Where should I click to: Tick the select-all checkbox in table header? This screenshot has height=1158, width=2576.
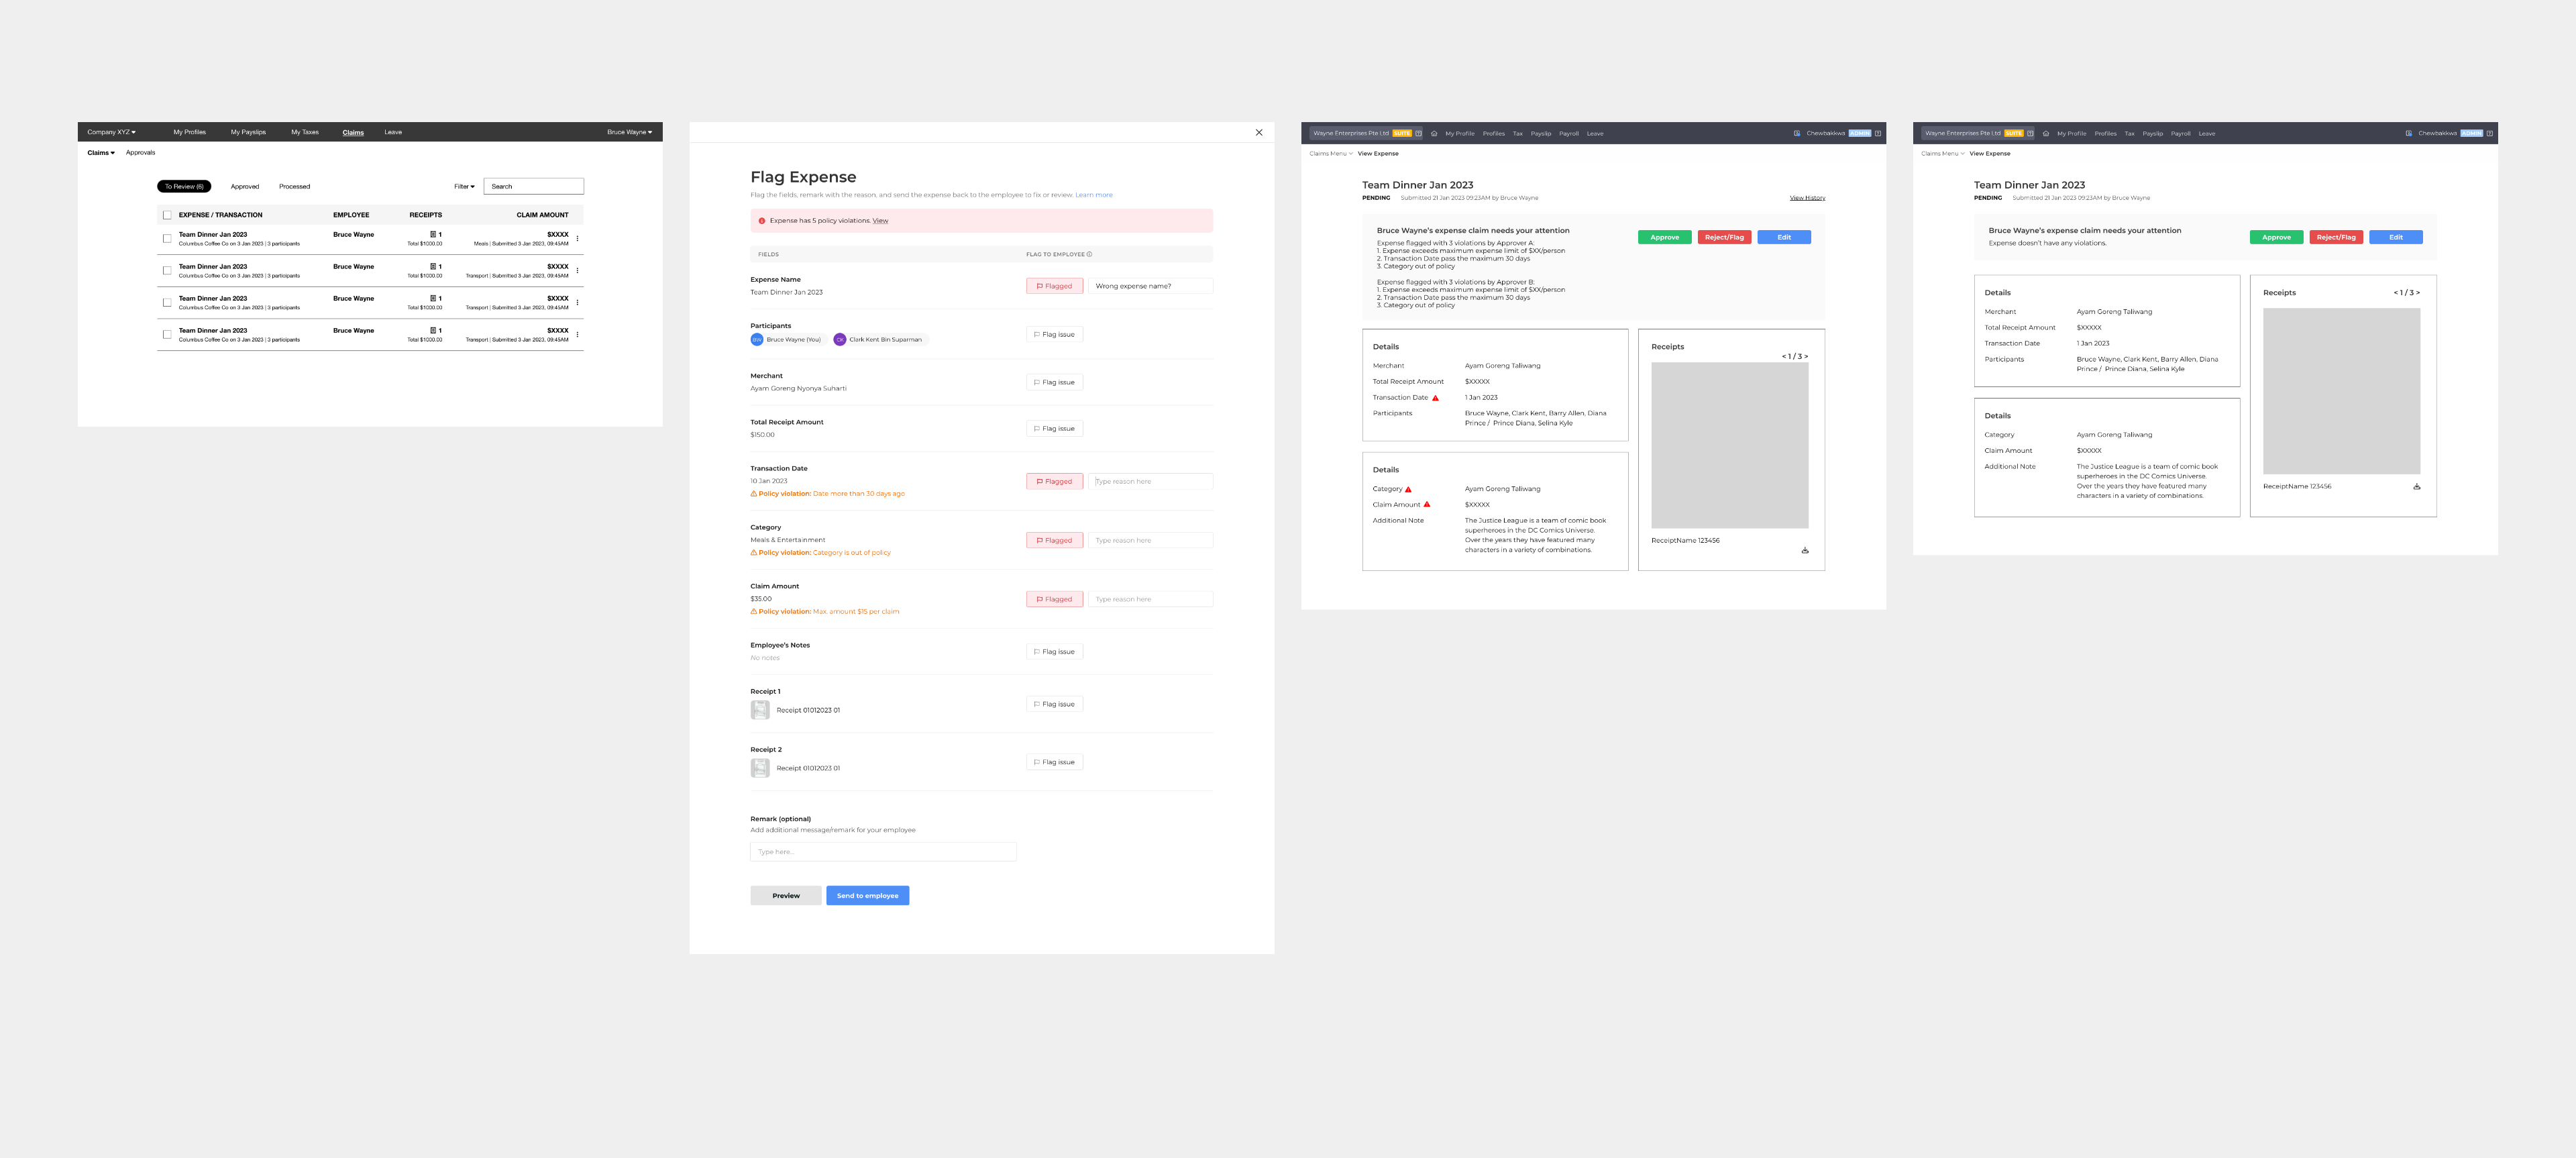[x=167, y=215]
